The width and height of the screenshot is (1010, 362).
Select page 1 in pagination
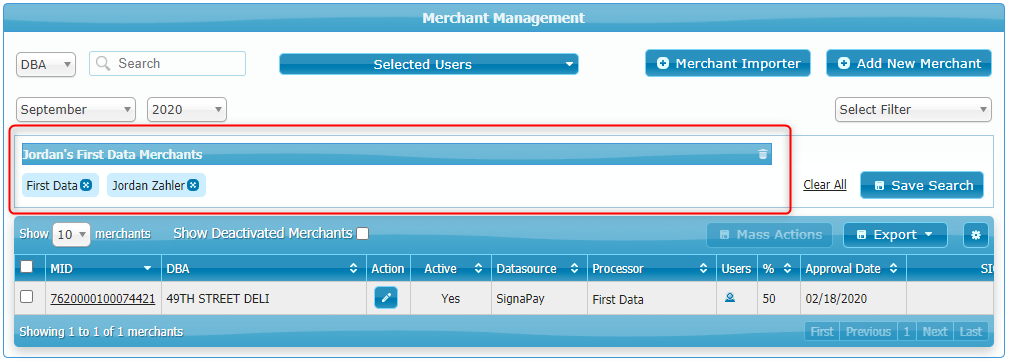tap(906, 332)
